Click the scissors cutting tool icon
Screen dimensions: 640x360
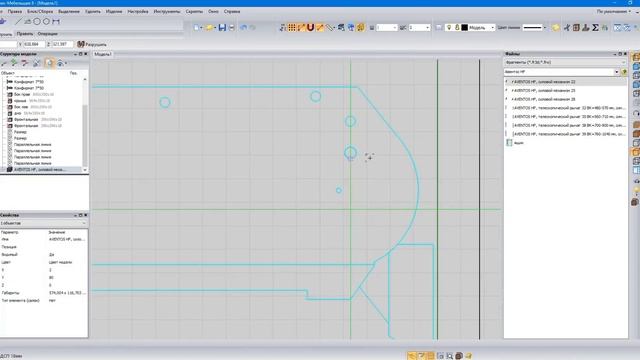coord(567,27)
